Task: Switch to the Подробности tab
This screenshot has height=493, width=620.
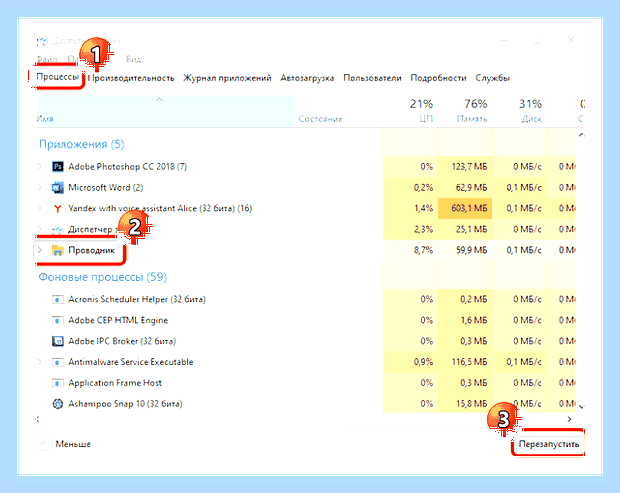Action: [x=439, y=78]
